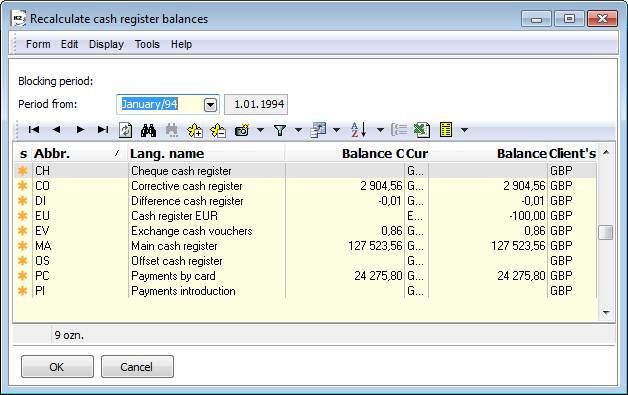Click the 9 ozn. status bar entry
This screenshot has height=395, width=628.
[69, 335]
